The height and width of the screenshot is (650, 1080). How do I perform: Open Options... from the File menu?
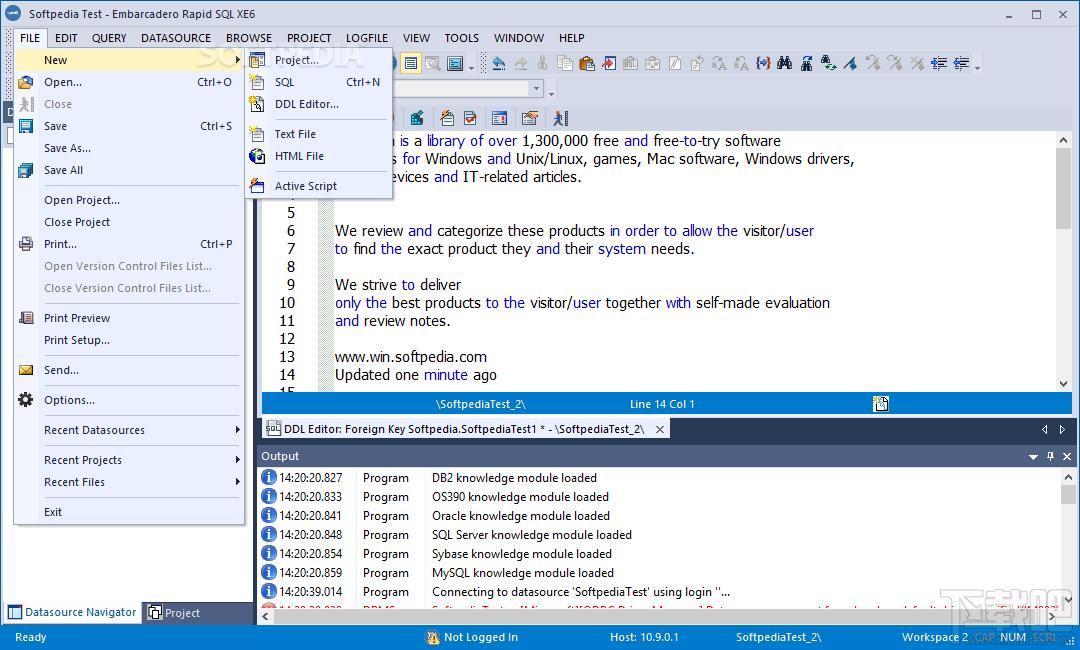(129, 400)
